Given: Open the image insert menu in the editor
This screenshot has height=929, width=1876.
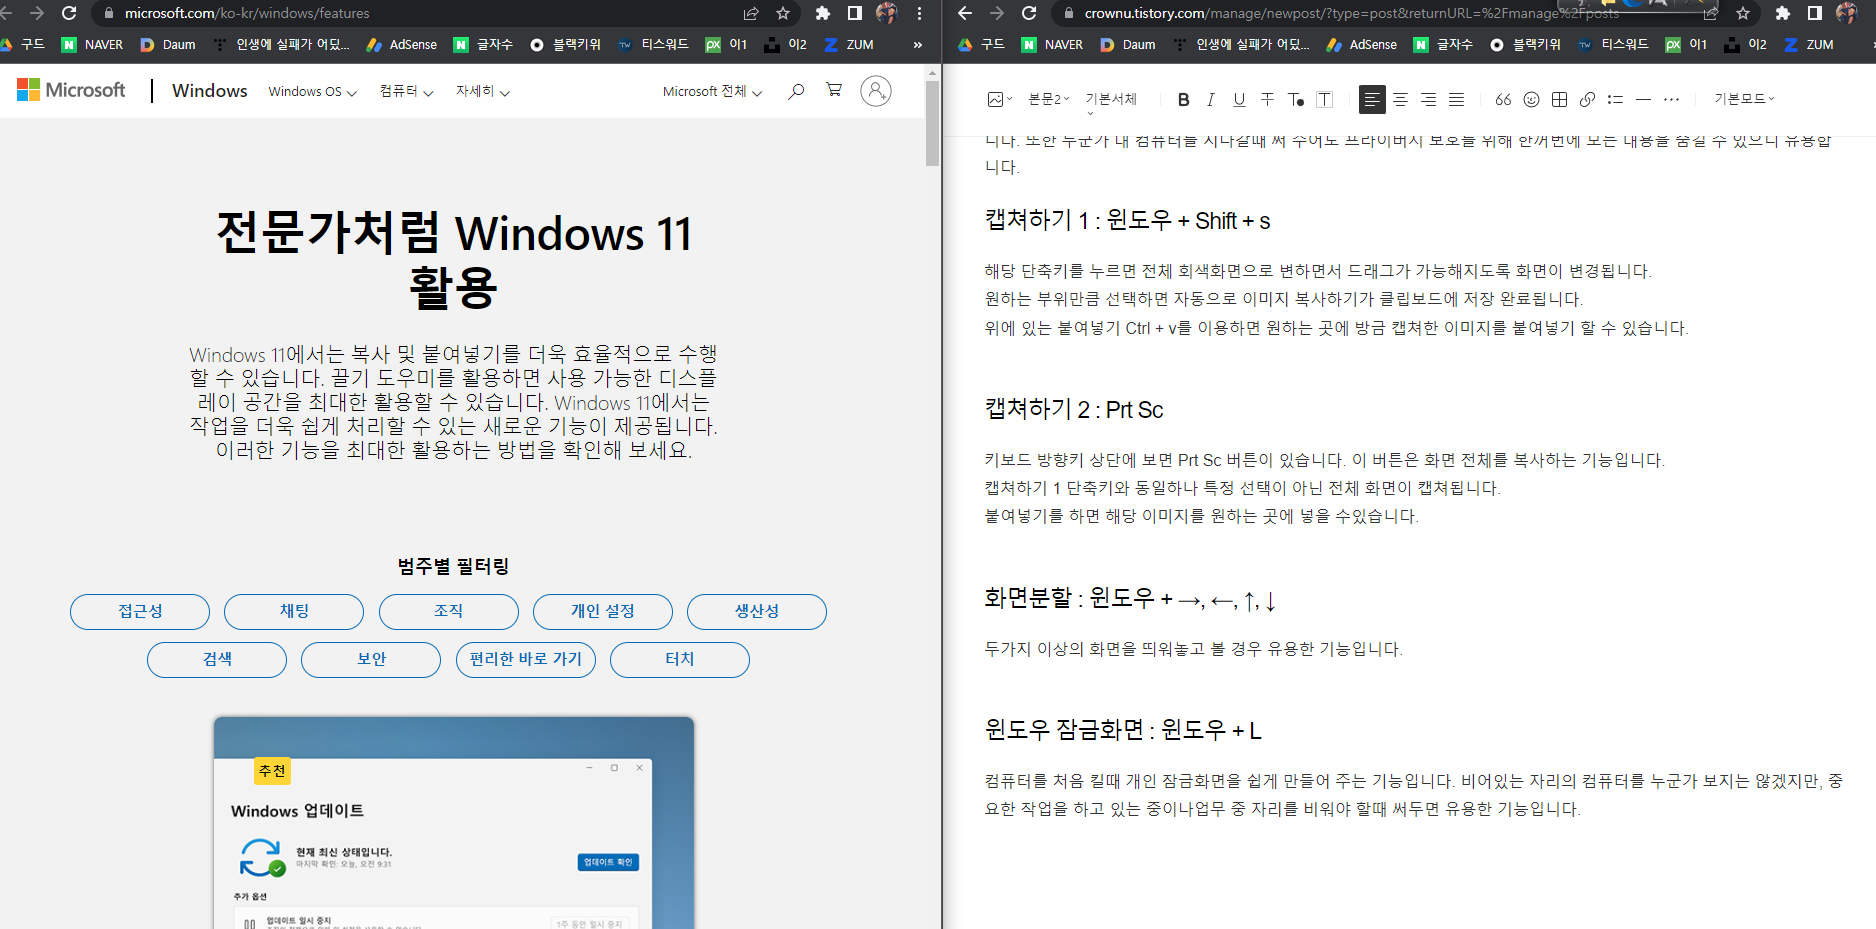Looking at the screenshot, I should point(1000,99).
